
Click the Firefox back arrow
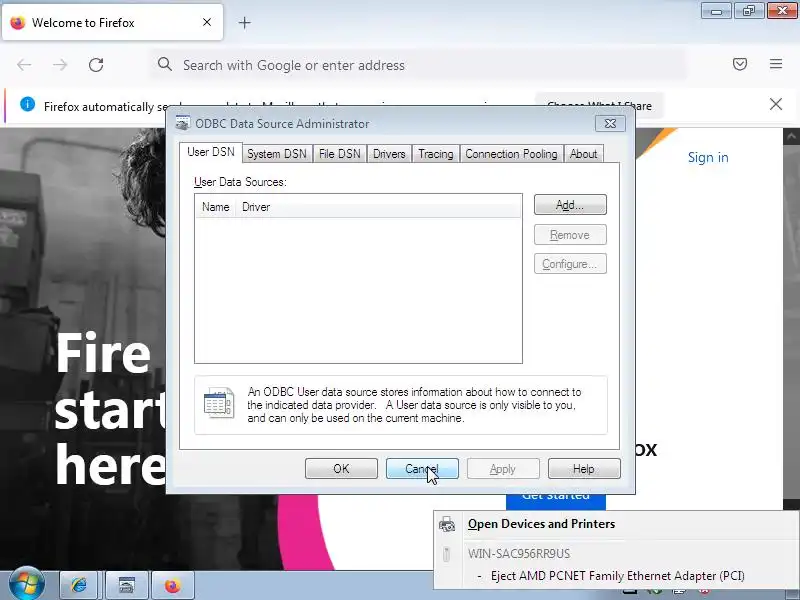click(x=24, y=65)
